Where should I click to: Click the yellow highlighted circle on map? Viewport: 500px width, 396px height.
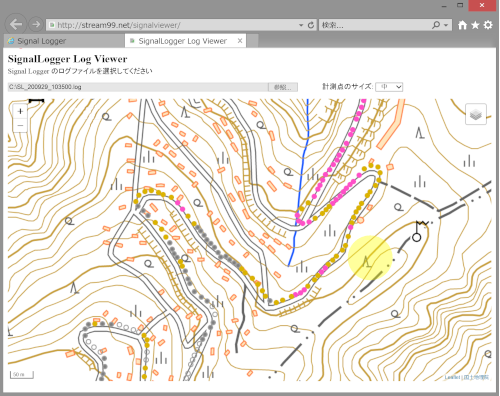[x=370, y=257]
